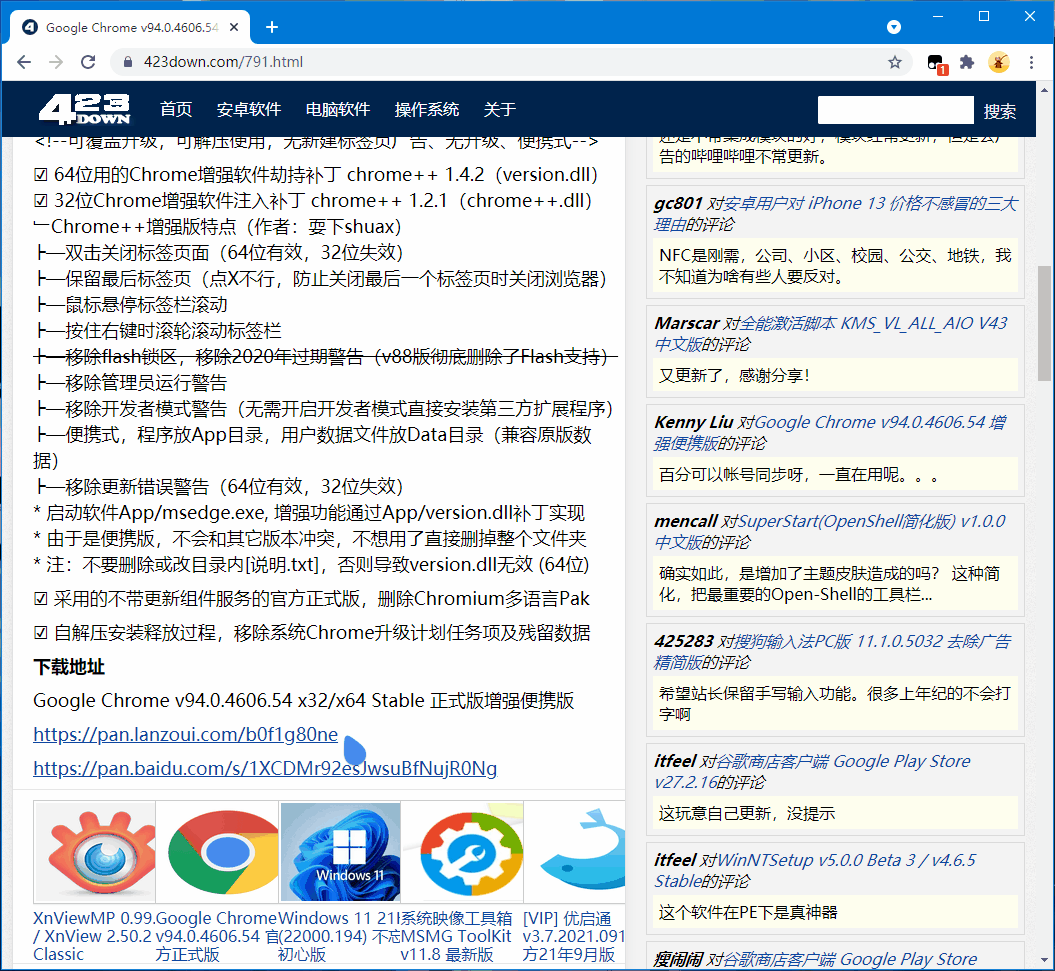Open the 首页 navigation item

[x=176, y=109]
